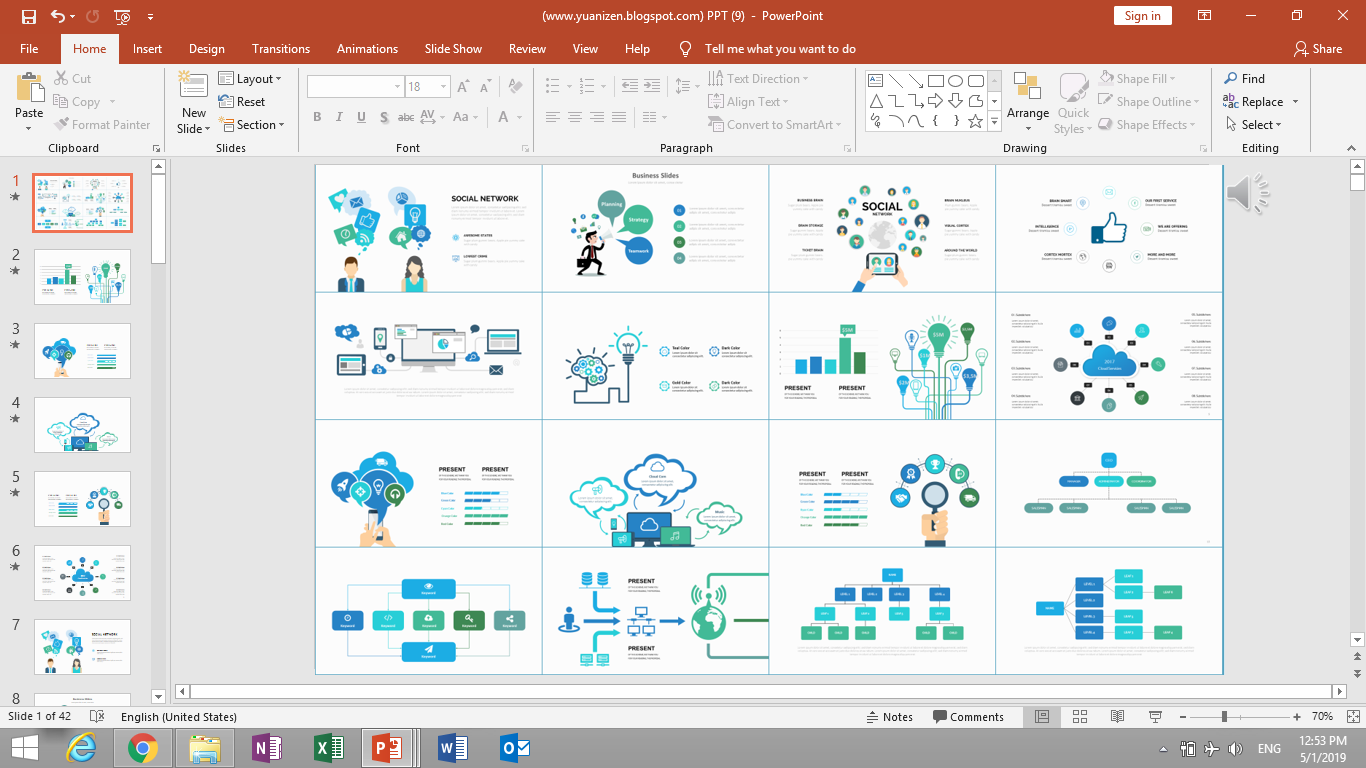Open the font size dropdown

(x=443, y=87)
